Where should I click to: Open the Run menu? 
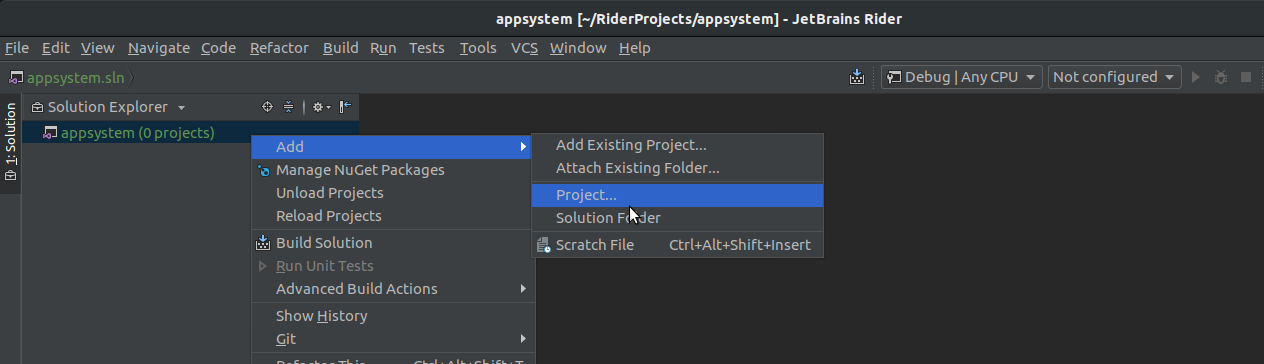point(383,48)
